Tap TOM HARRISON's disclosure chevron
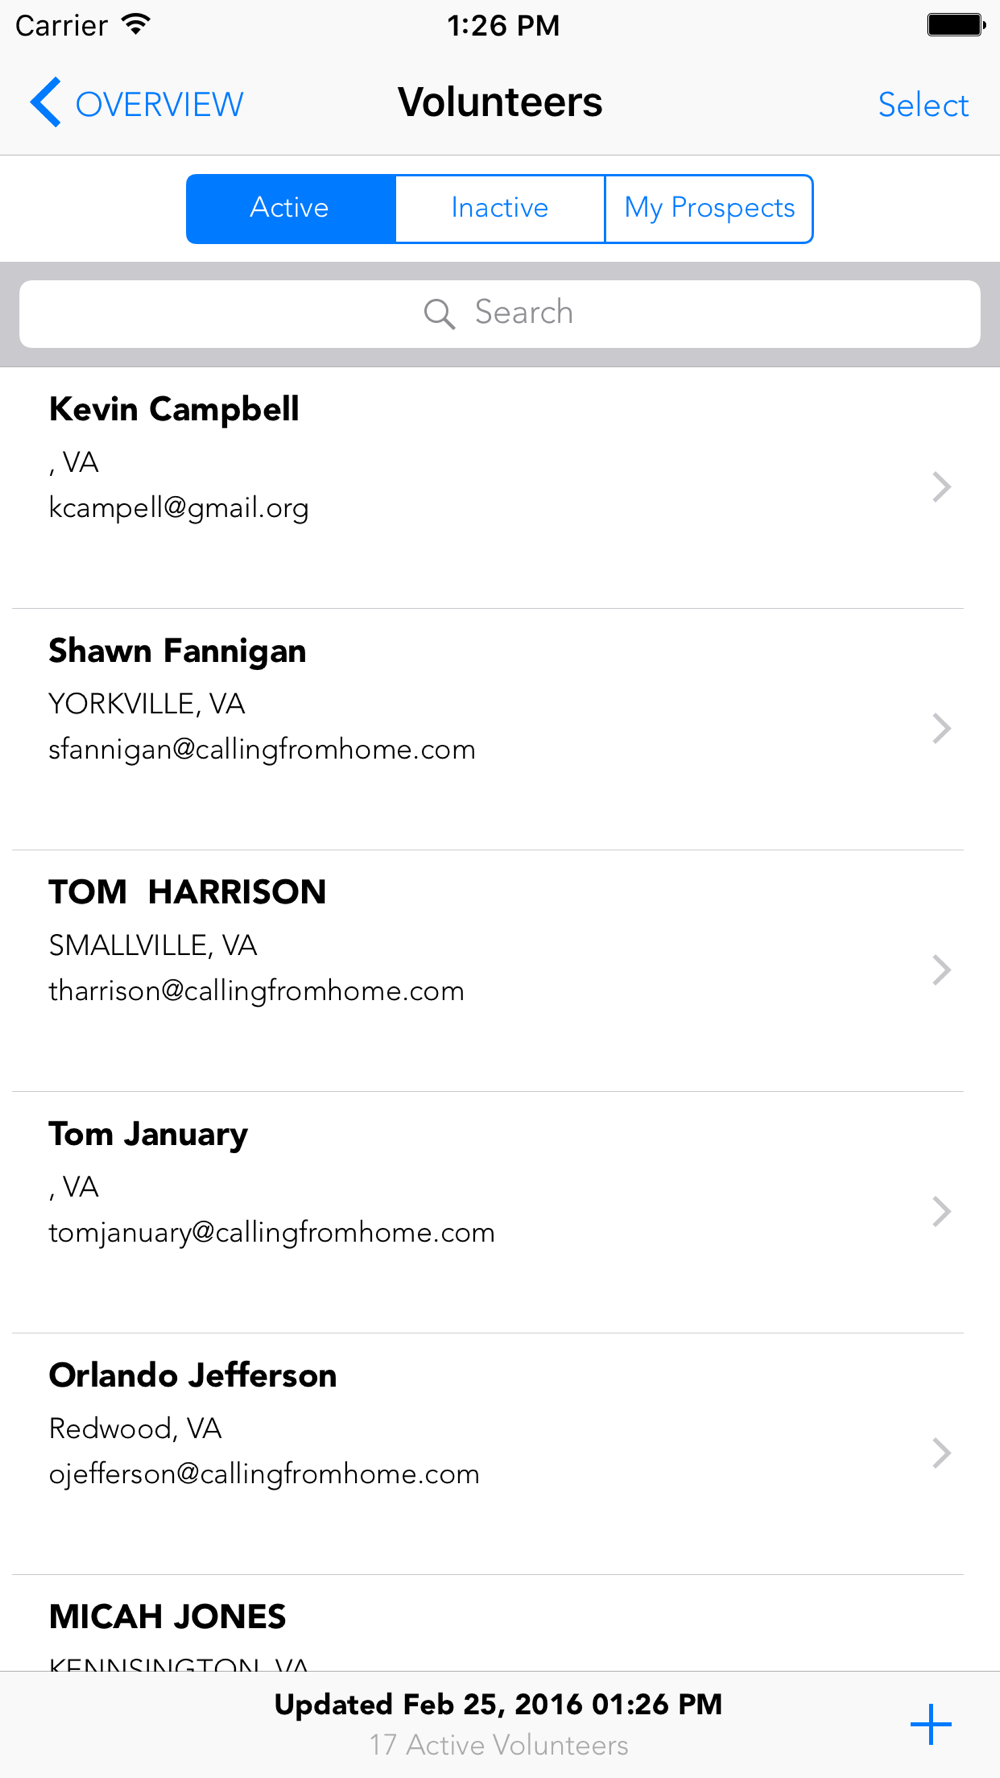The image size is (1000, 1778). 941,970
